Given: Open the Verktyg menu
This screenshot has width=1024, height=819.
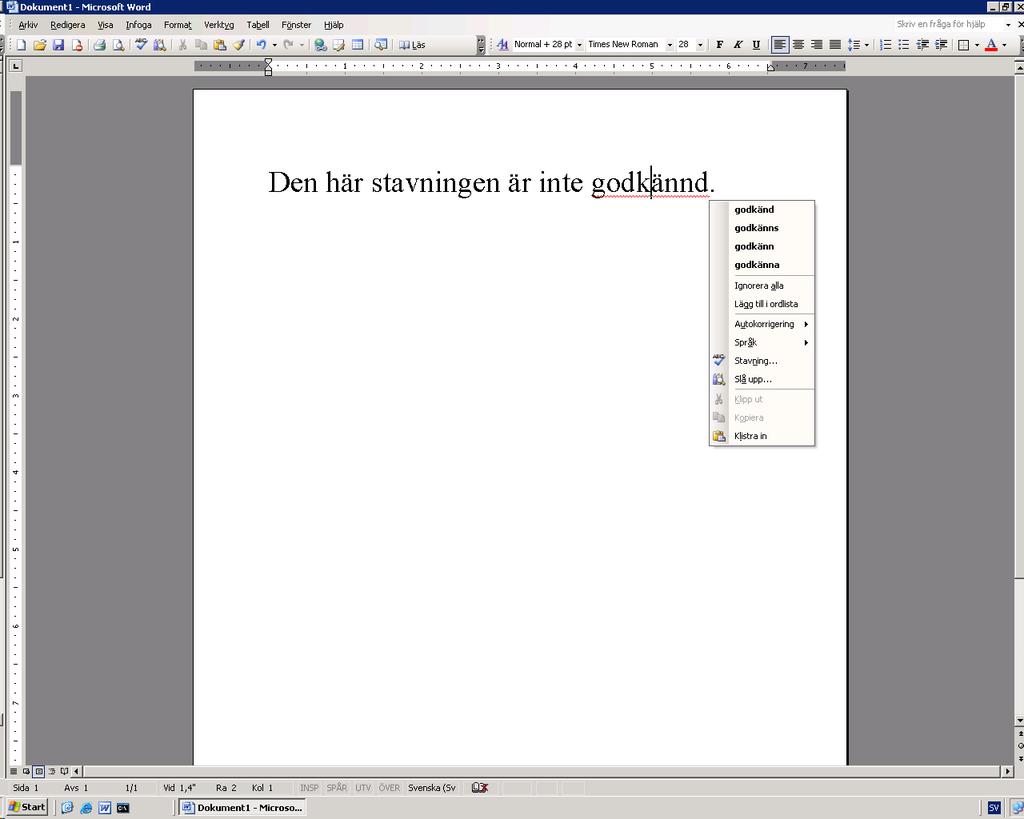Looking at the screenshot, I should [x=219, y=25].
